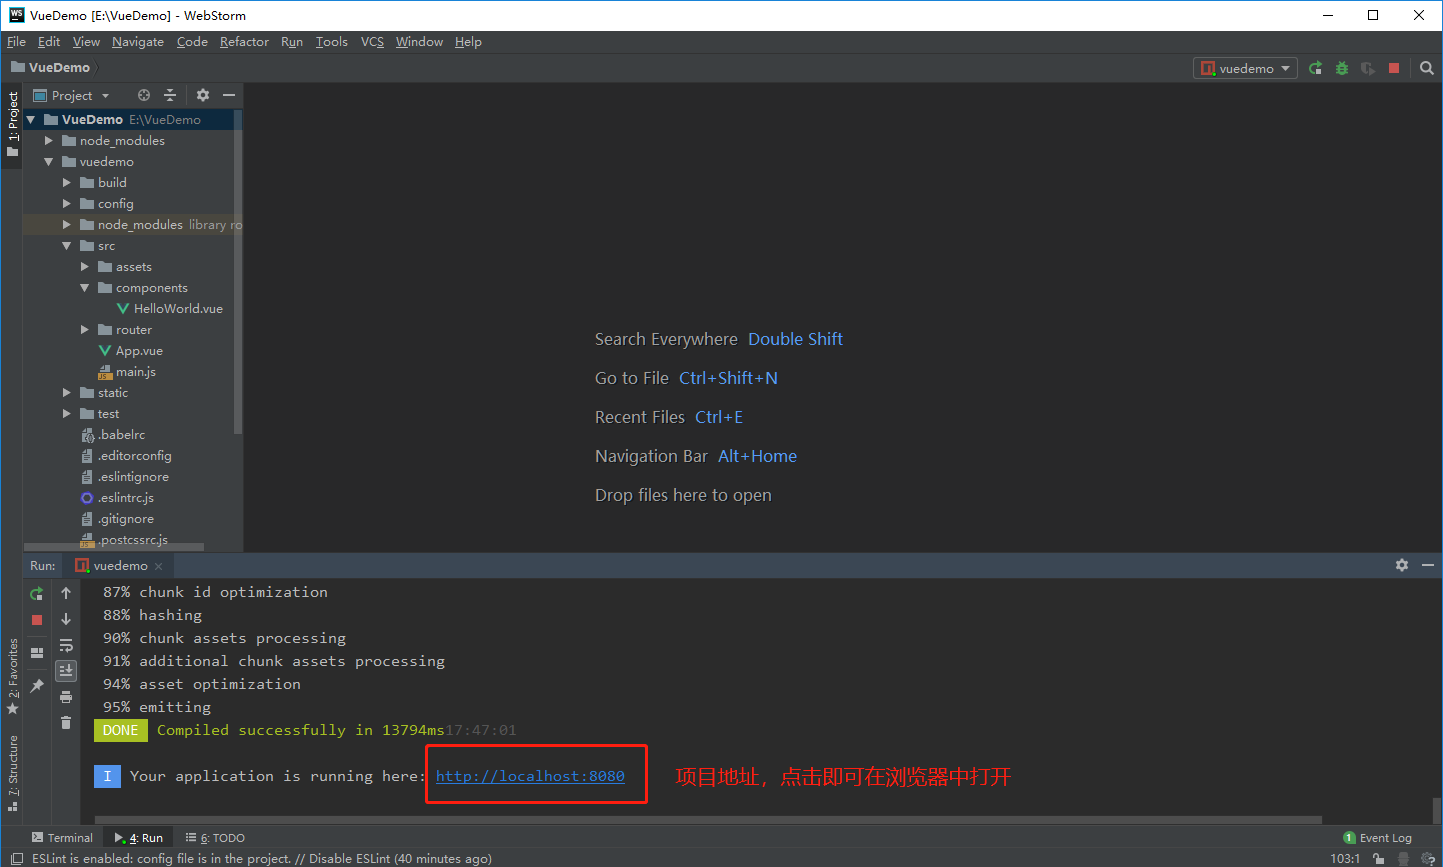This screenshot has width=1443, height=867.
Task: Toggle scroll to end of console
Action: (66, 670)
